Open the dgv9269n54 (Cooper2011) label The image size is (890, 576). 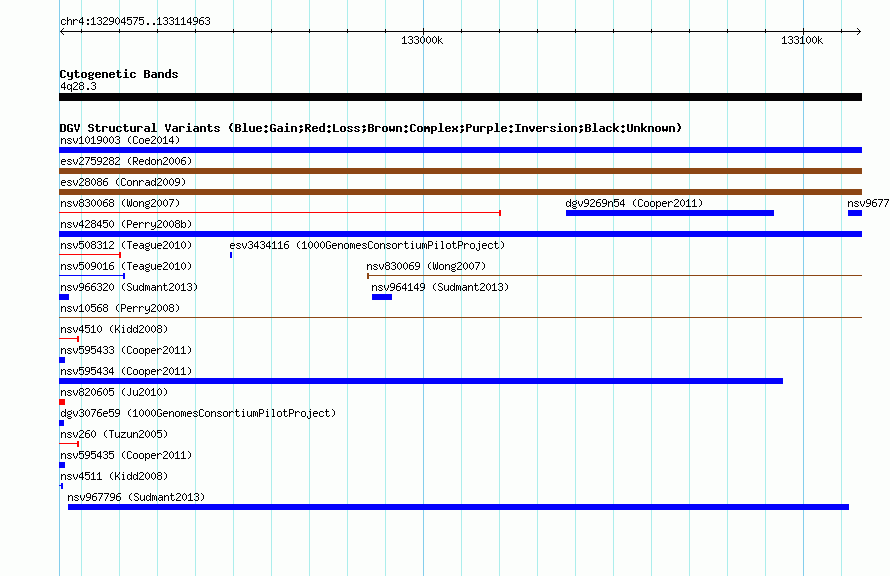pos(634,203)
